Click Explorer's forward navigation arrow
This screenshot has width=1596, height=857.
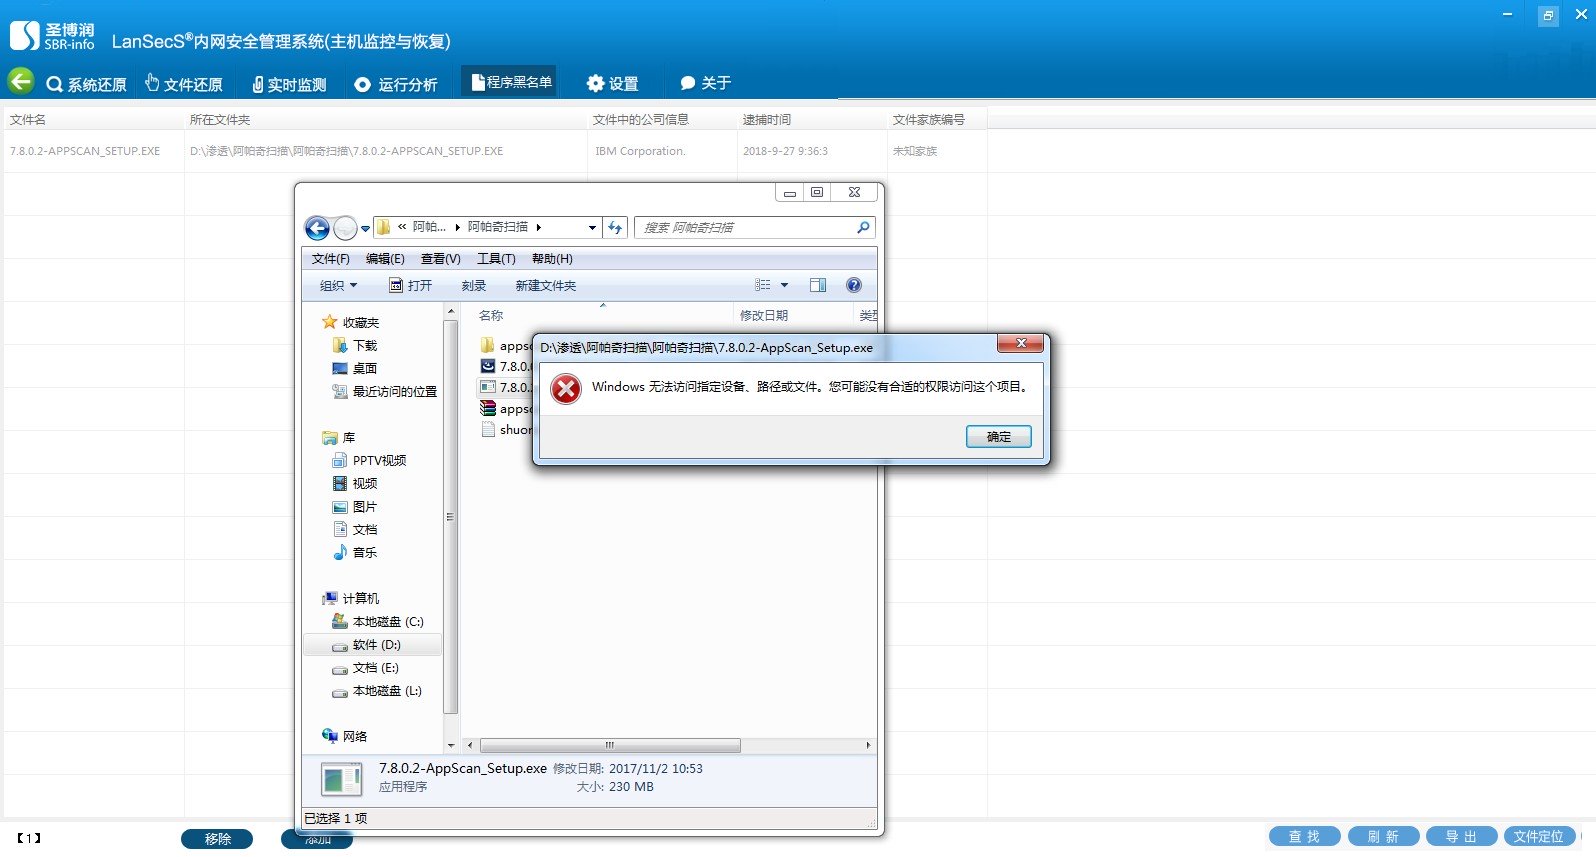[345, 228]
